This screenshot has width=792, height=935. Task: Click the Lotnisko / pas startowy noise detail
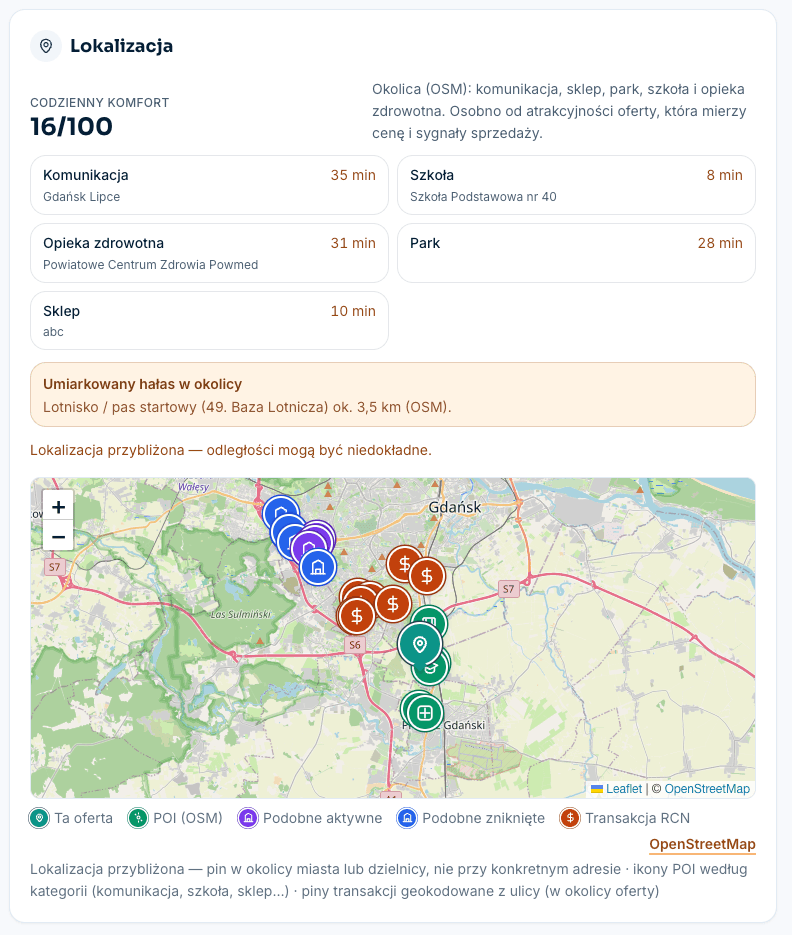(247, 407)
